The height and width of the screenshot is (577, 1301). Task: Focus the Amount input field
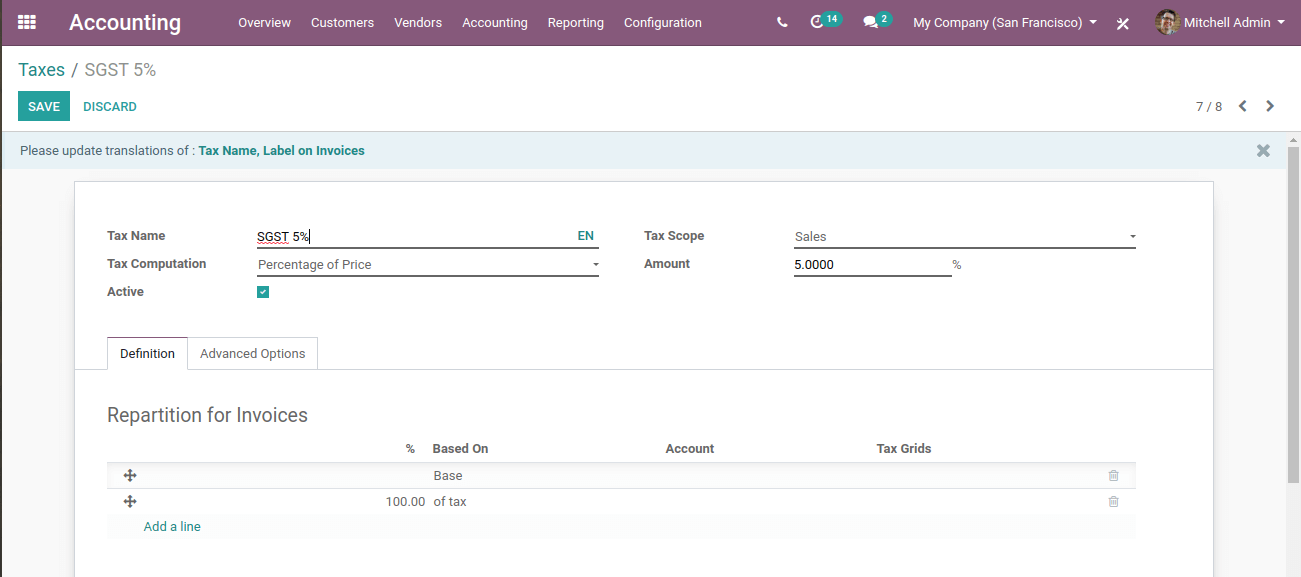coord(872,265)
